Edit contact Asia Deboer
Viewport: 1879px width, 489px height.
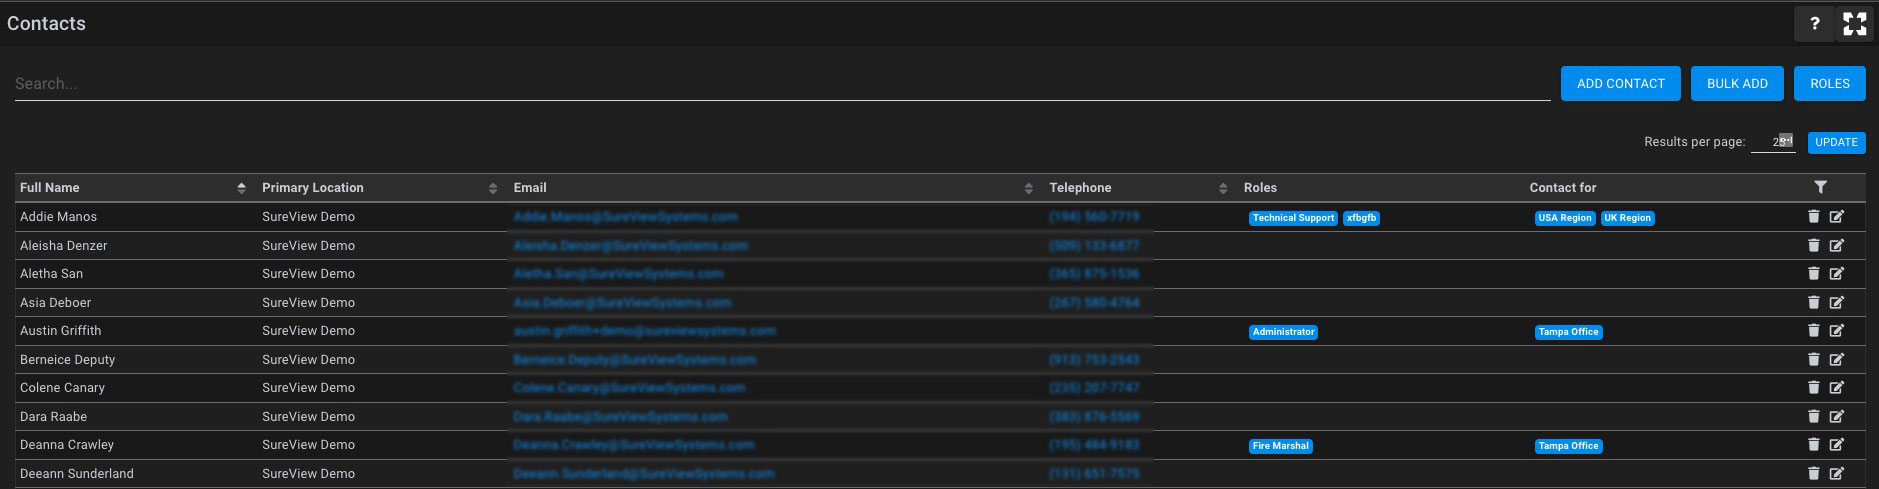(1837, 302)
